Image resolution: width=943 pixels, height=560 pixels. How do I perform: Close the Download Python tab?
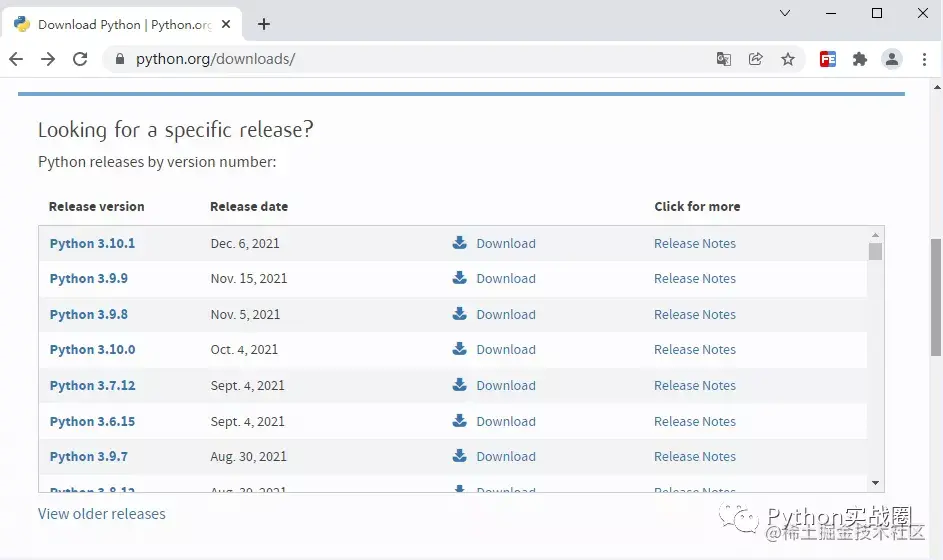226,24
